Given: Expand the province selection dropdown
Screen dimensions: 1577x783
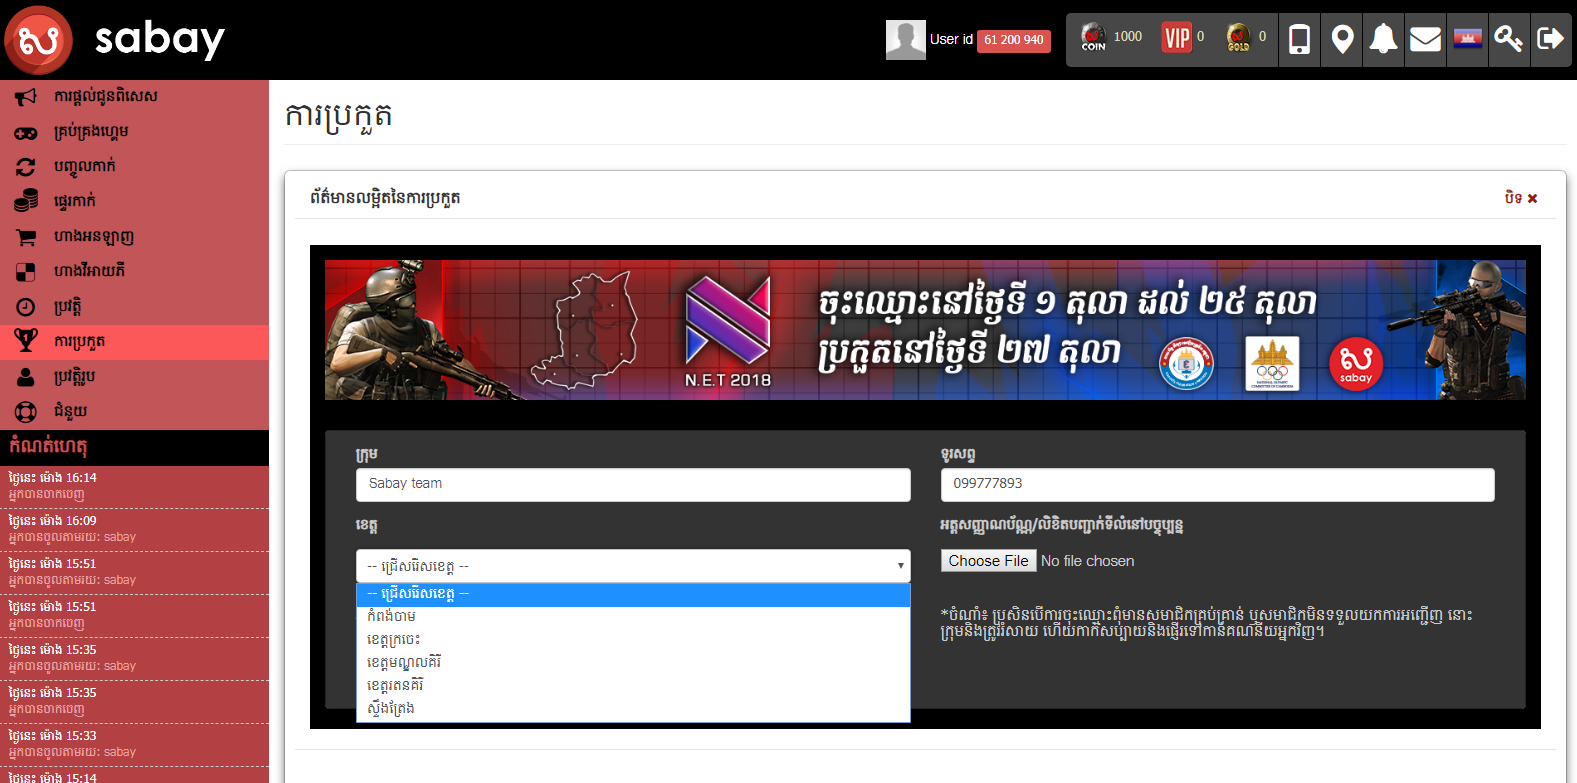Looking at the screenshot, I should (x=633, y=566).
